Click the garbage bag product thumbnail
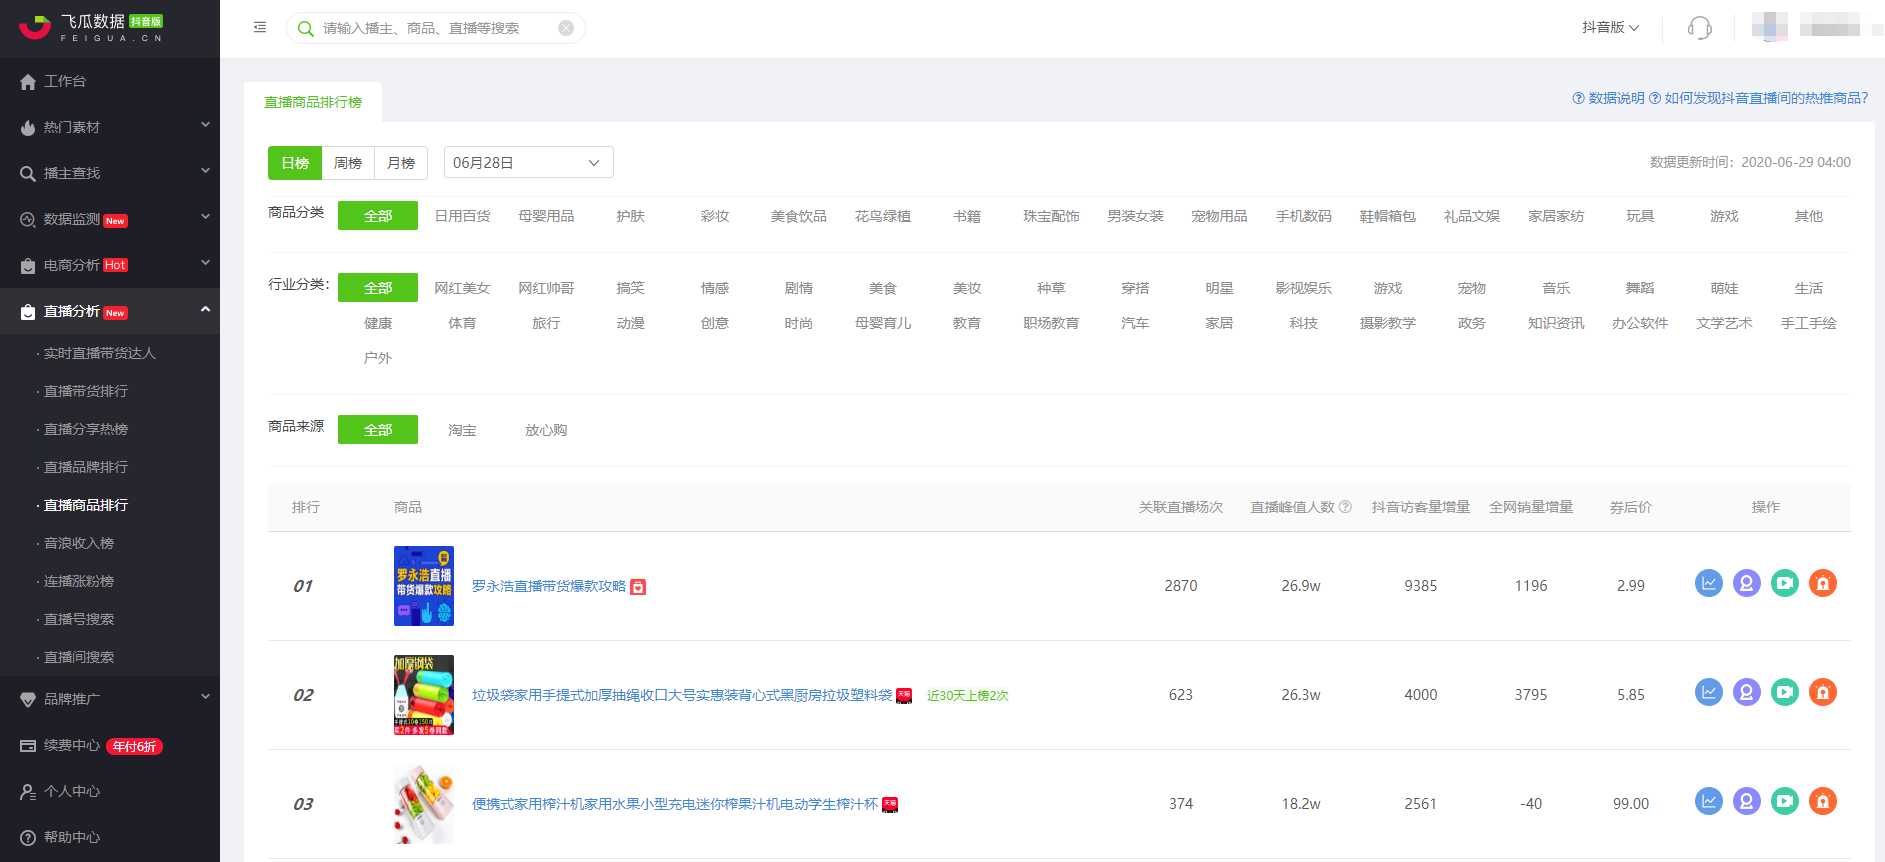The image size is (1885, 862). tap(424, 695)
